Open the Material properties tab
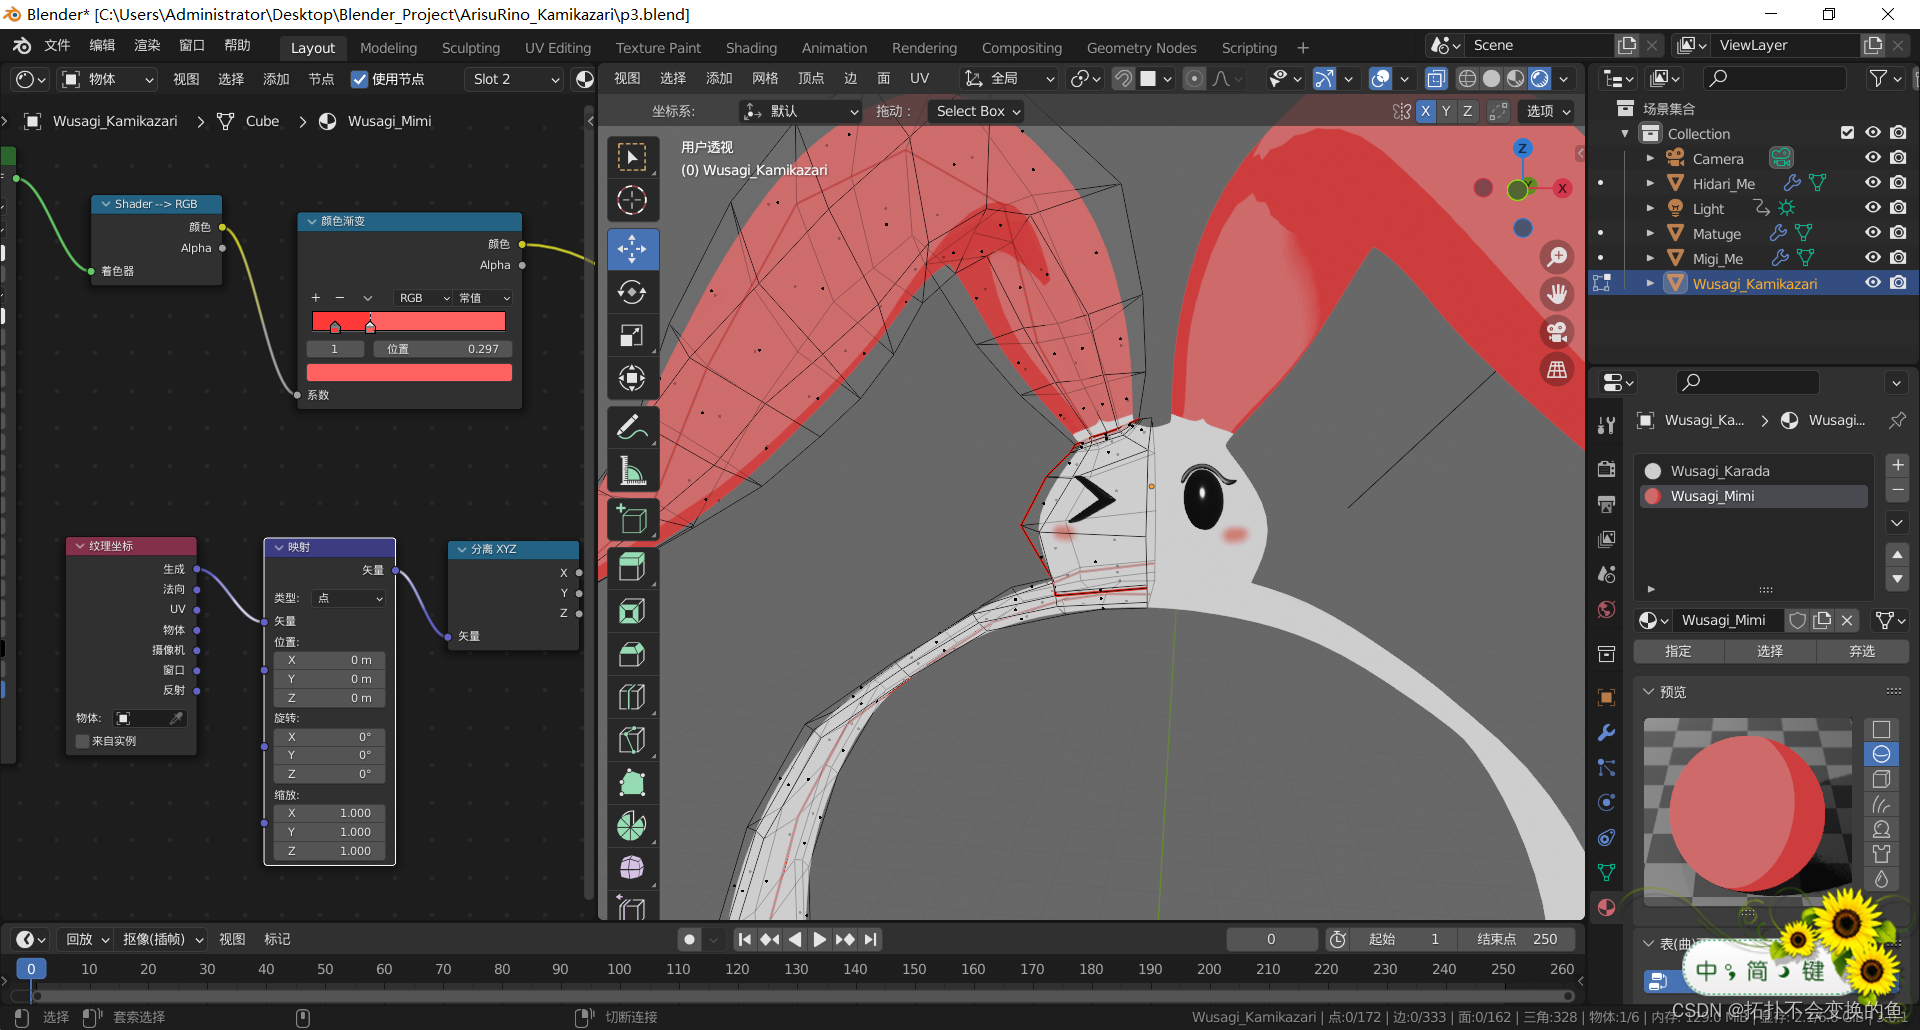 click(x=1606, y=907)
